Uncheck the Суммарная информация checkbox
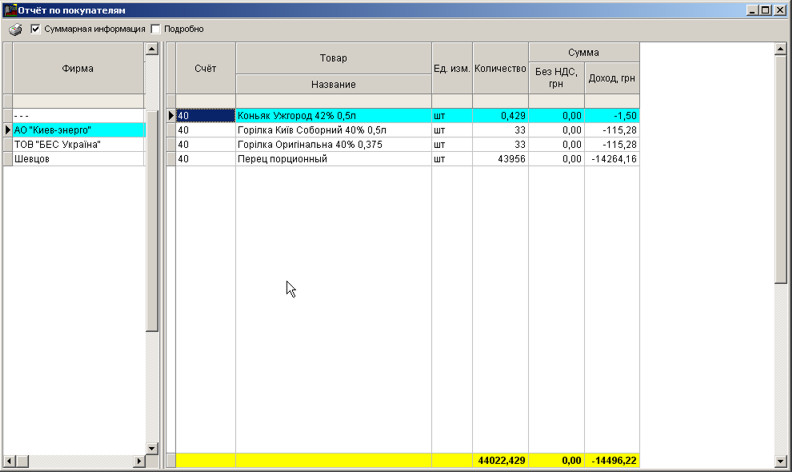The width and height of the screenshot is (792, 472). click(x=36, y=29)
